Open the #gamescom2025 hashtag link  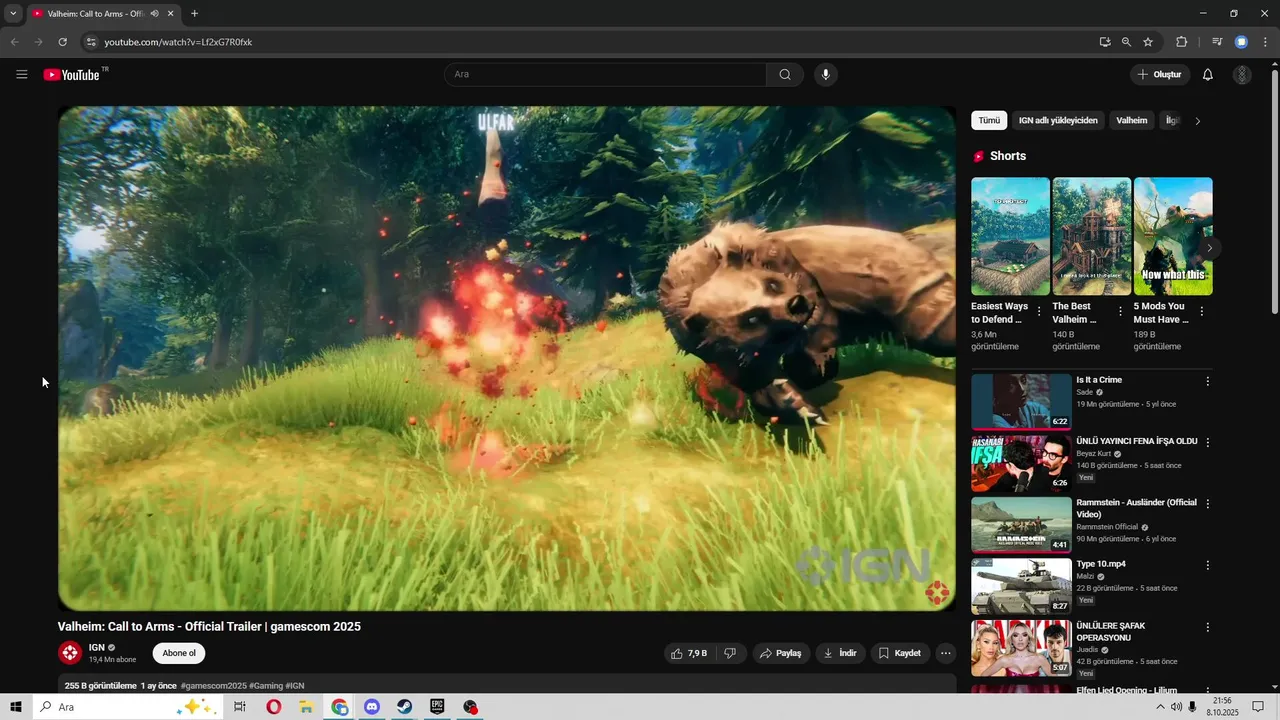pos(213,686)
